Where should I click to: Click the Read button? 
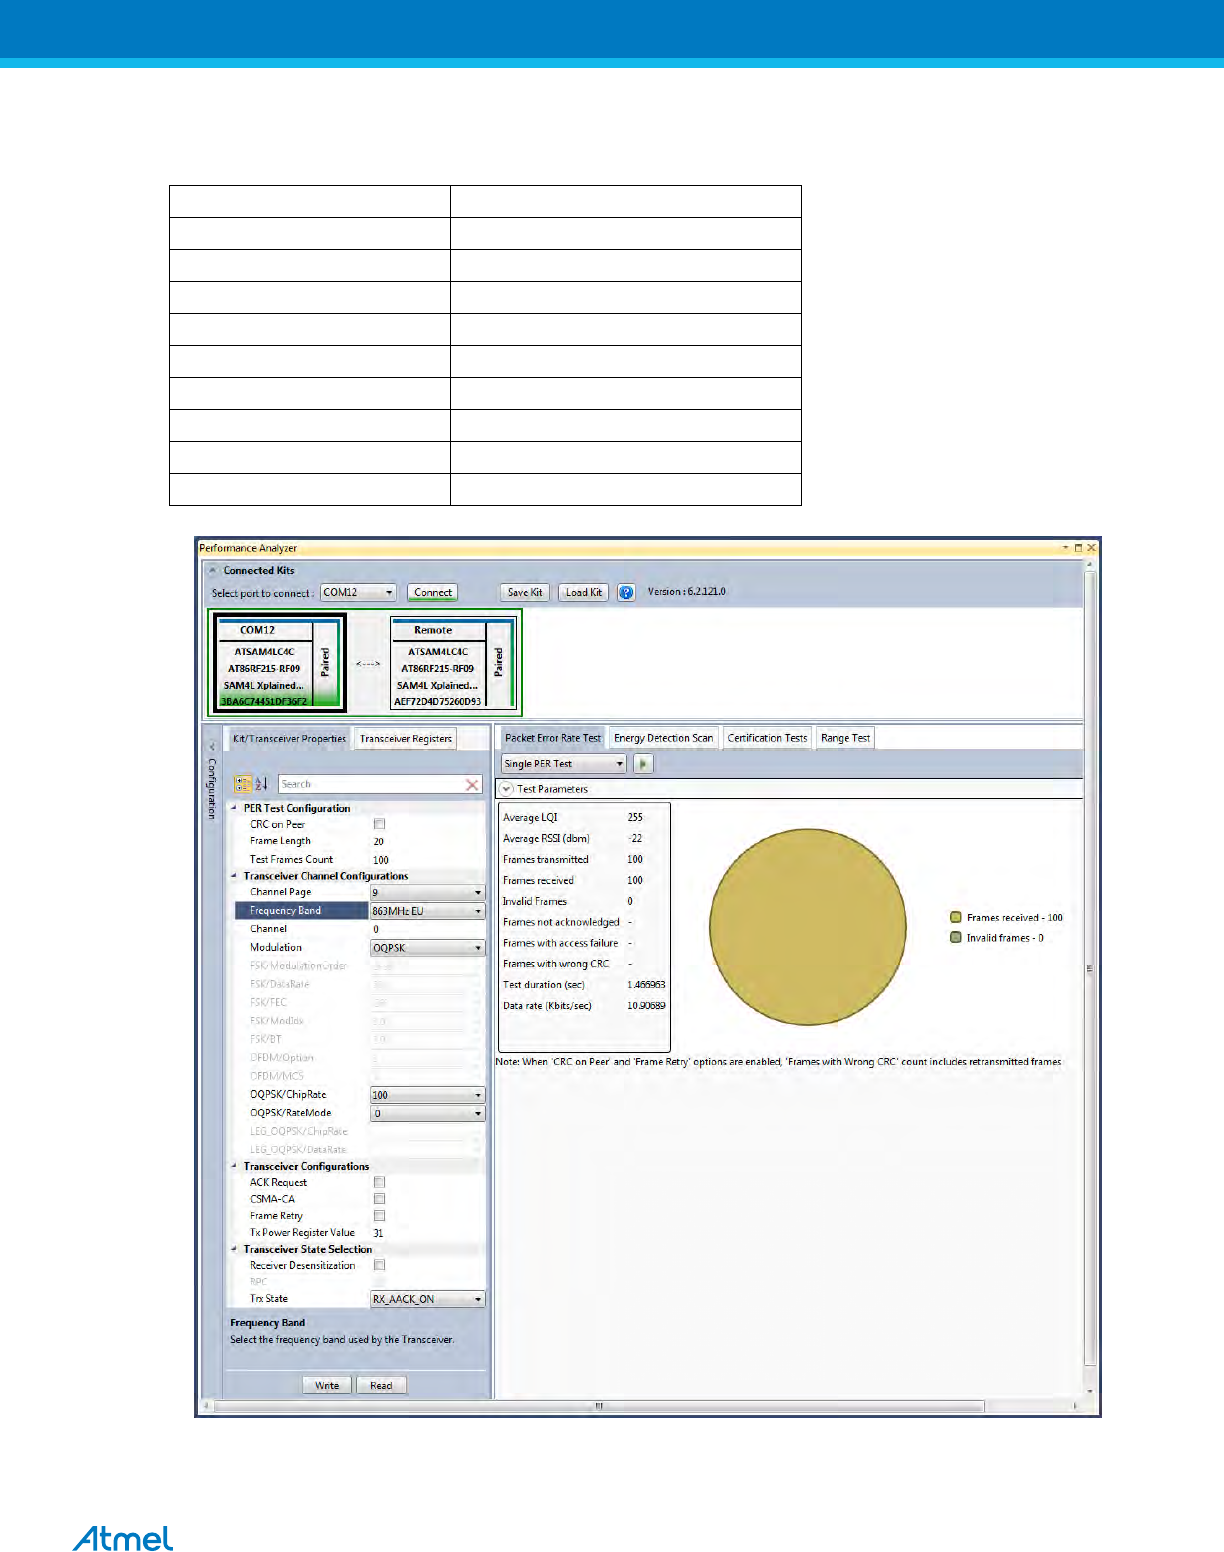pyautogui.click(x=381, y=1385)
